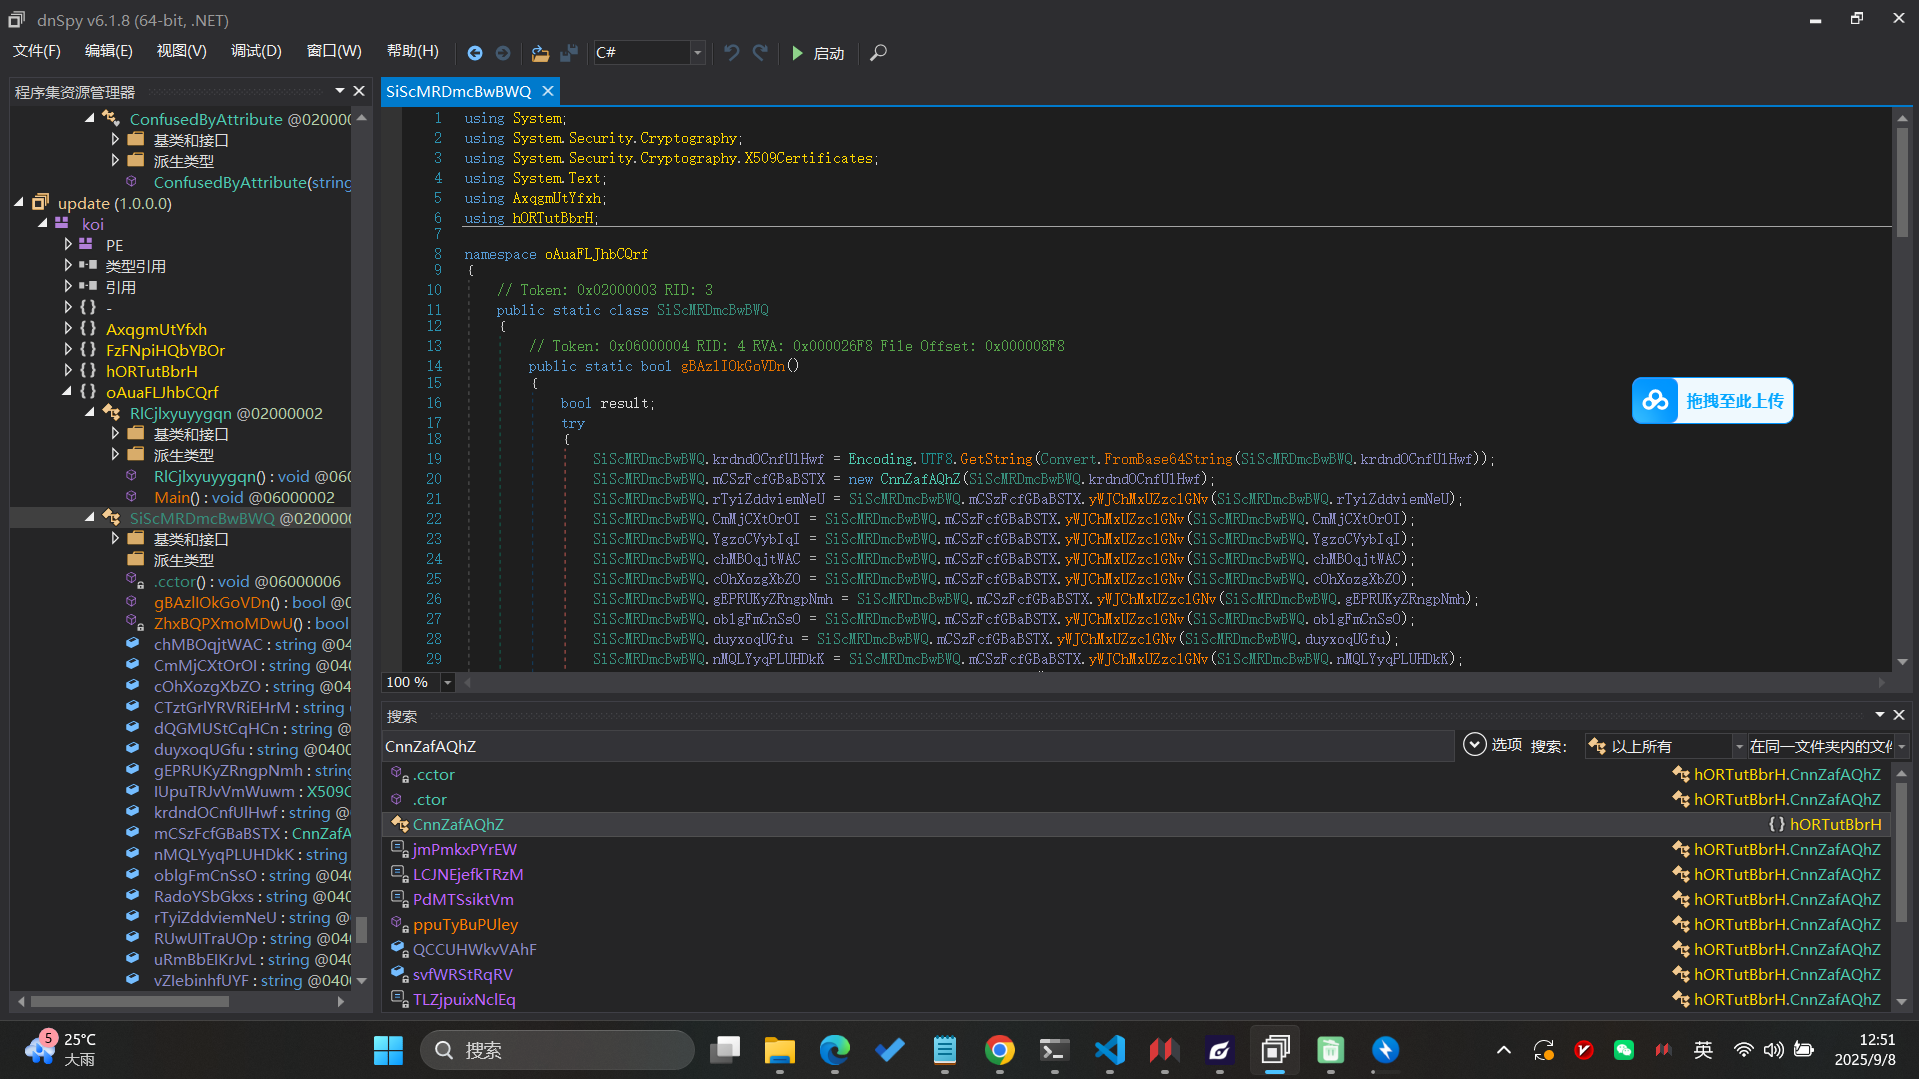Open the 调试(D) menu
Screen dimensions: 1919x1079
(256, 51)
